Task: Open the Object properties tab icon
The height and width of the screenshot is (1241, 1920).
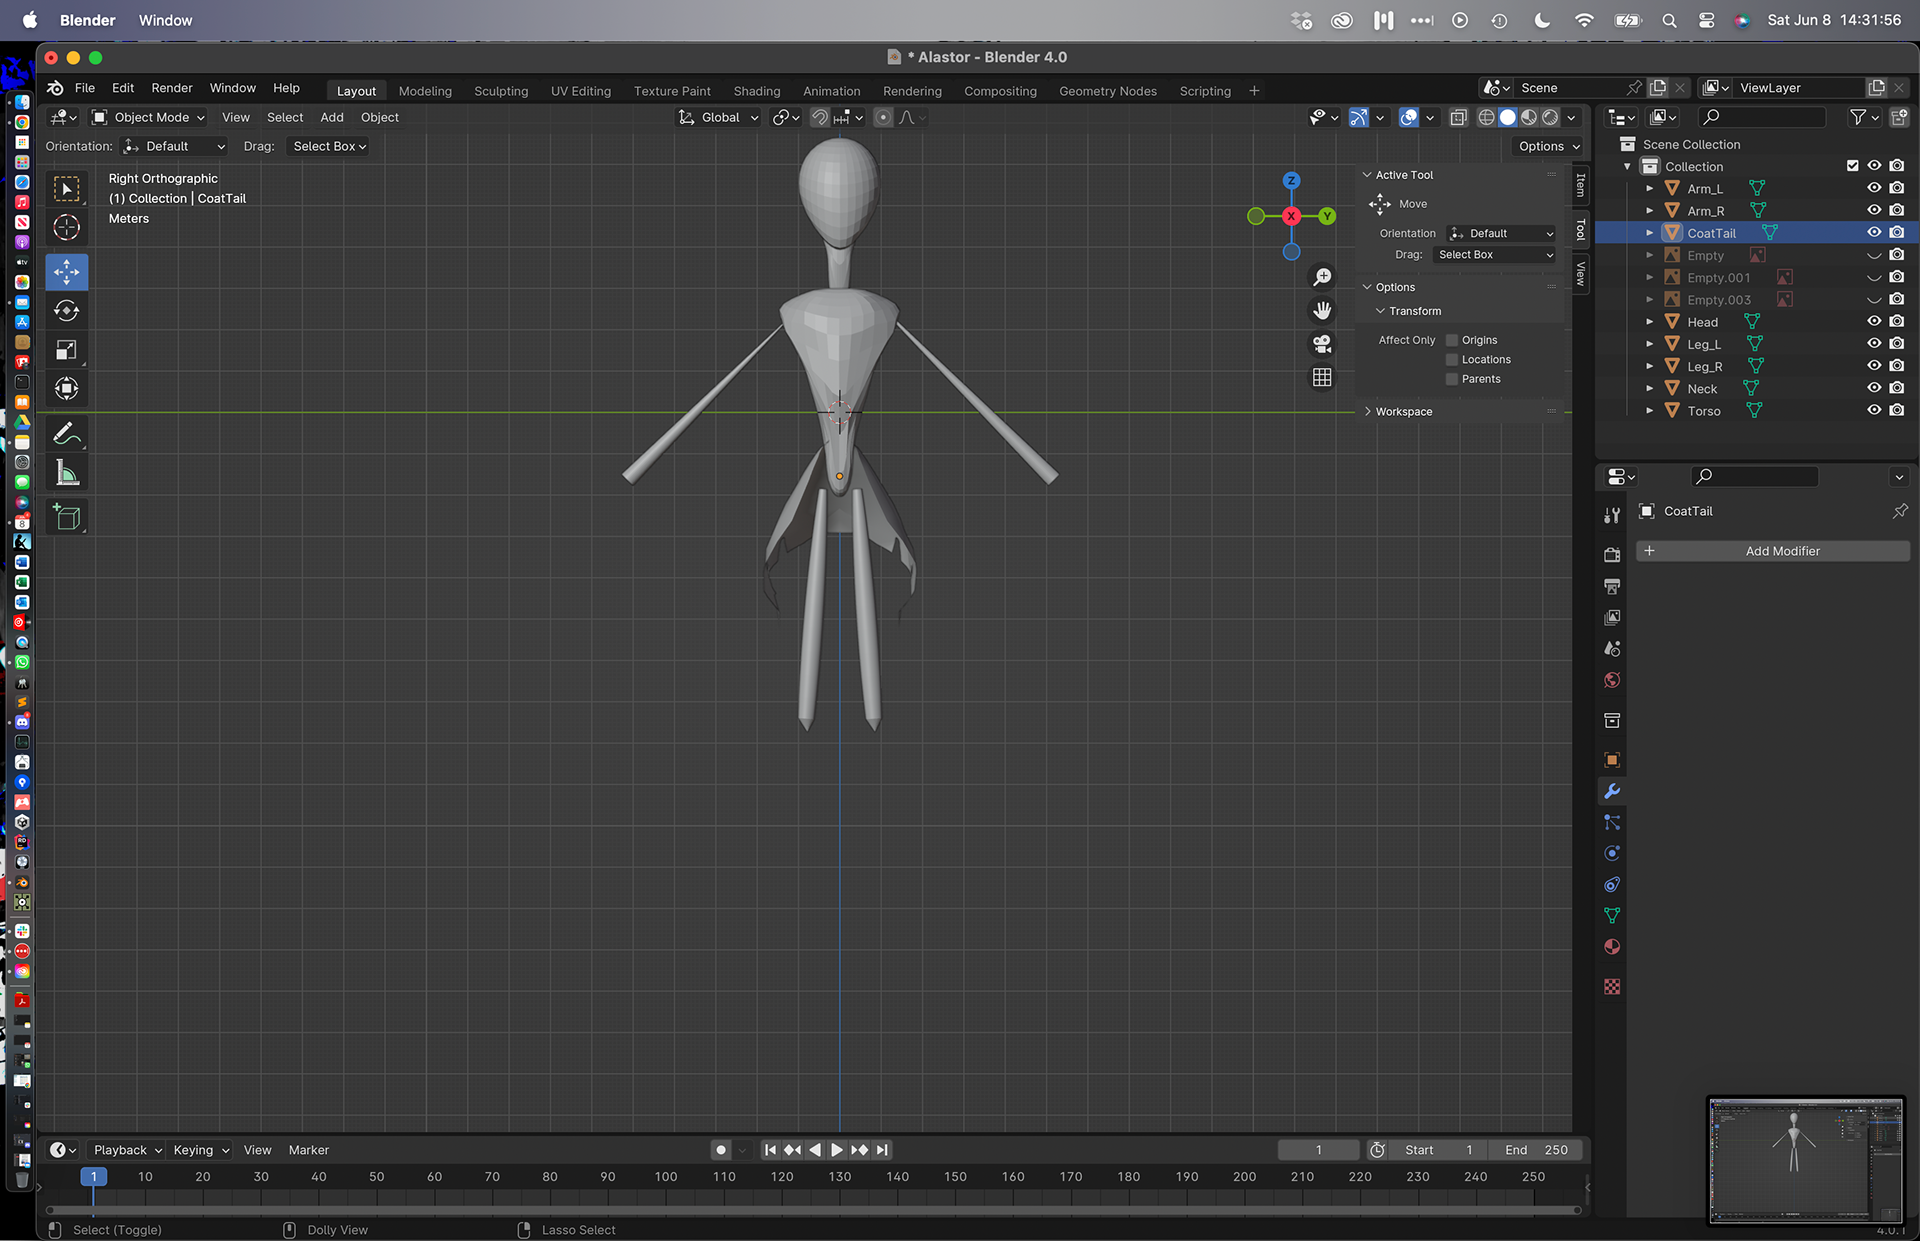Action: pyautogui.click(x=1612, y=760)
